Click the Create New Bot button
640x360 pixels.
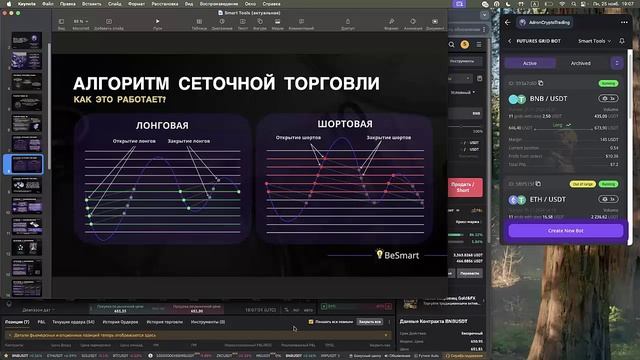[566, 231]
